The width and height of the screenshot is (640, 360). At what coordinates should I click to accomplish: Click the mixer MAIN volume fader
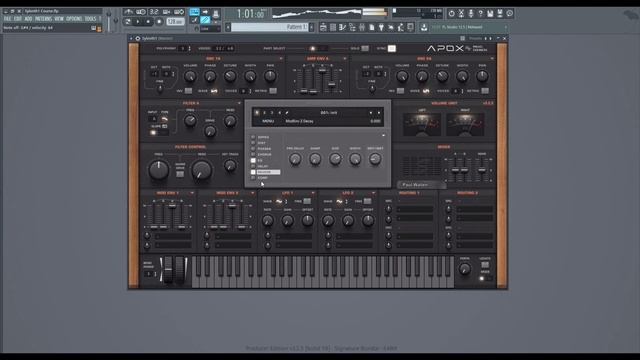(482, 169)
